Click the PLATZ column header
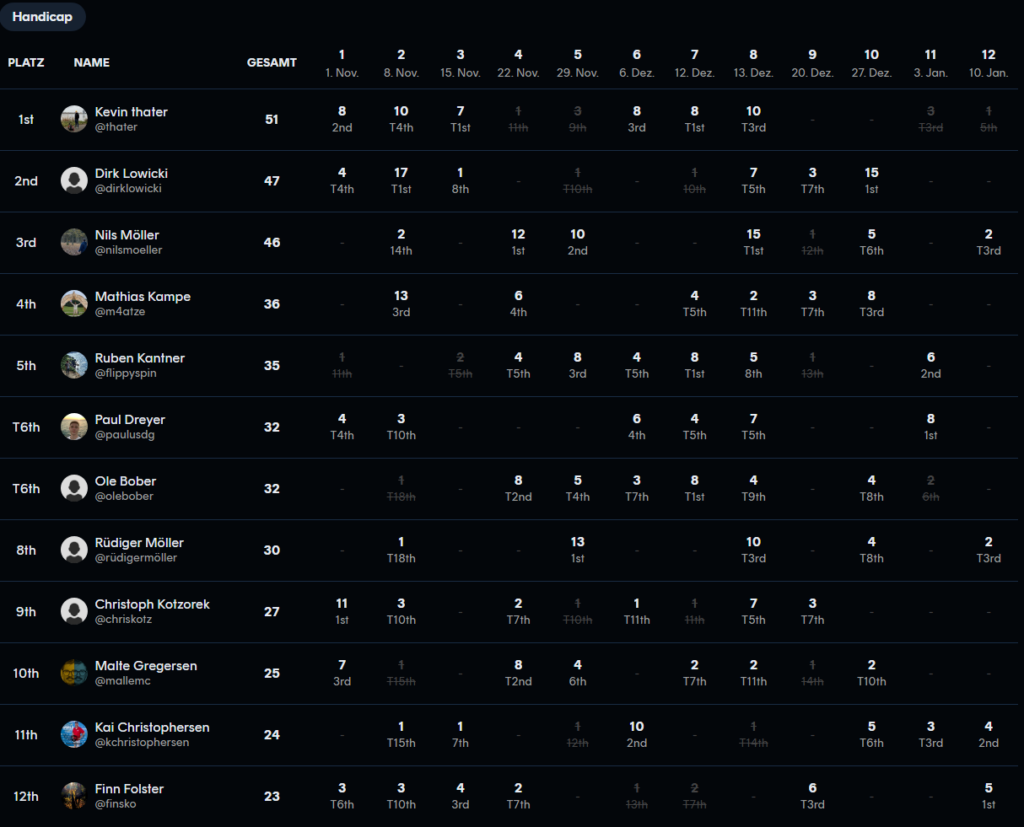 [26, 63]
